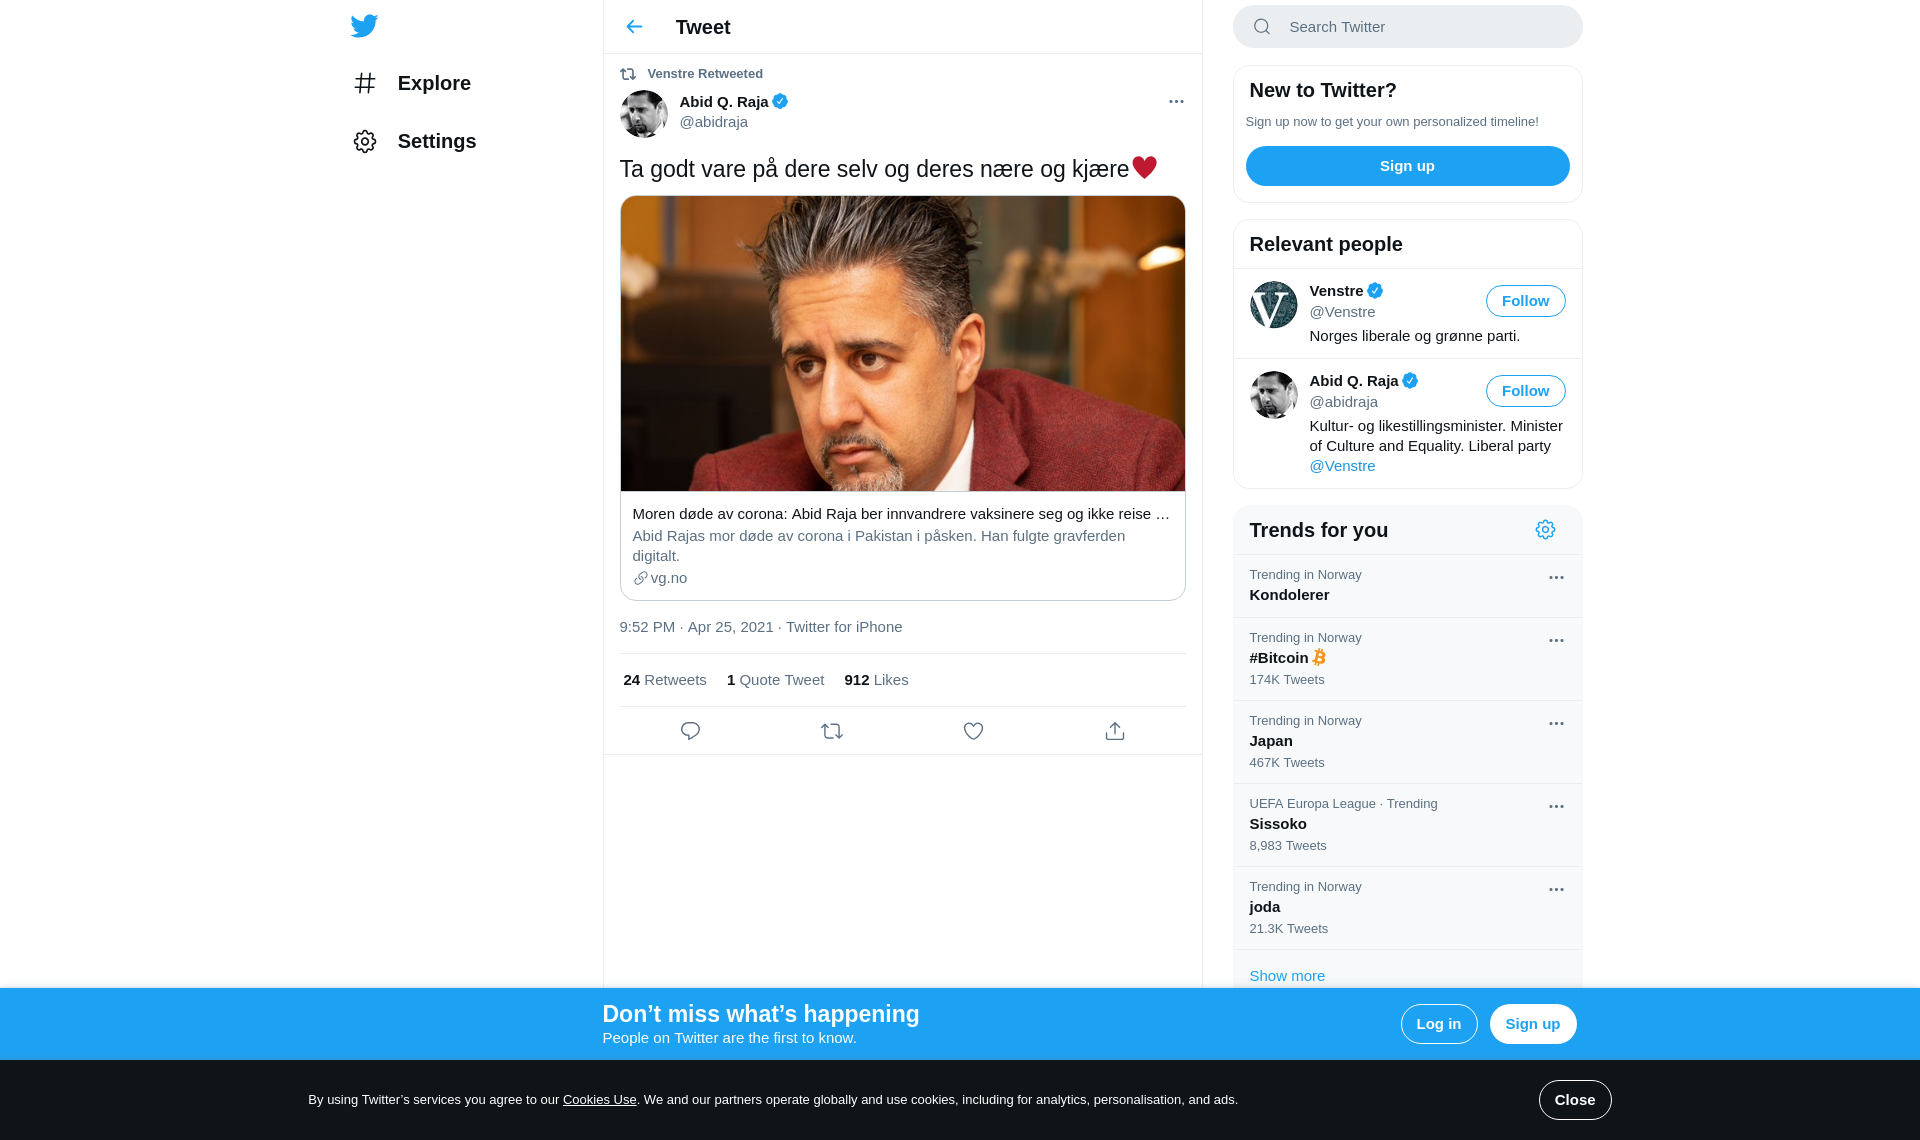Open Abid Q. Raja's tweet avatar

point(644,114)
